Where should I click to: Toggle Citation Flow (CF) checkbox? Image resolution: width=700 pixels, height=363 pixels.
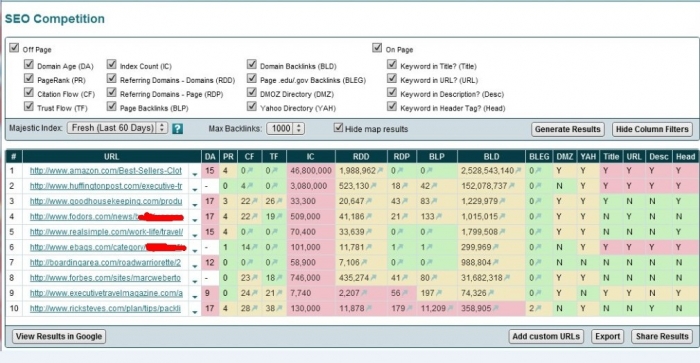[x=29, y=92]
